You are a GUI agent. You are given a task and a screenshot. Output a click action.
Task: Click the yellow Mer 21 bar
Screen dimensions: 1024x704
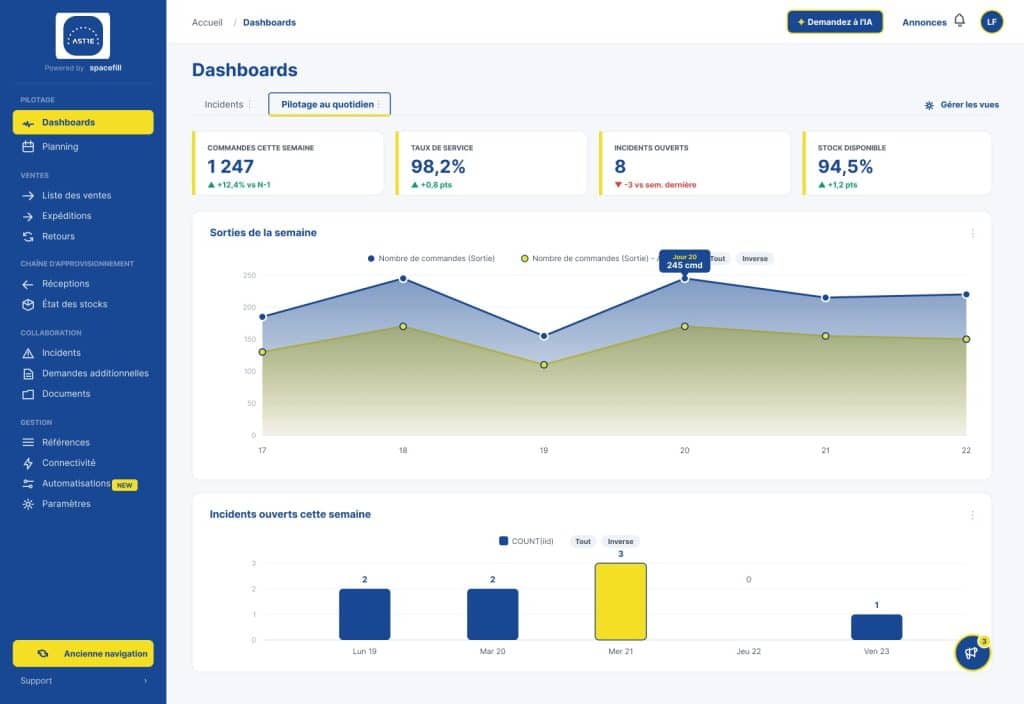tap(620, 601)
